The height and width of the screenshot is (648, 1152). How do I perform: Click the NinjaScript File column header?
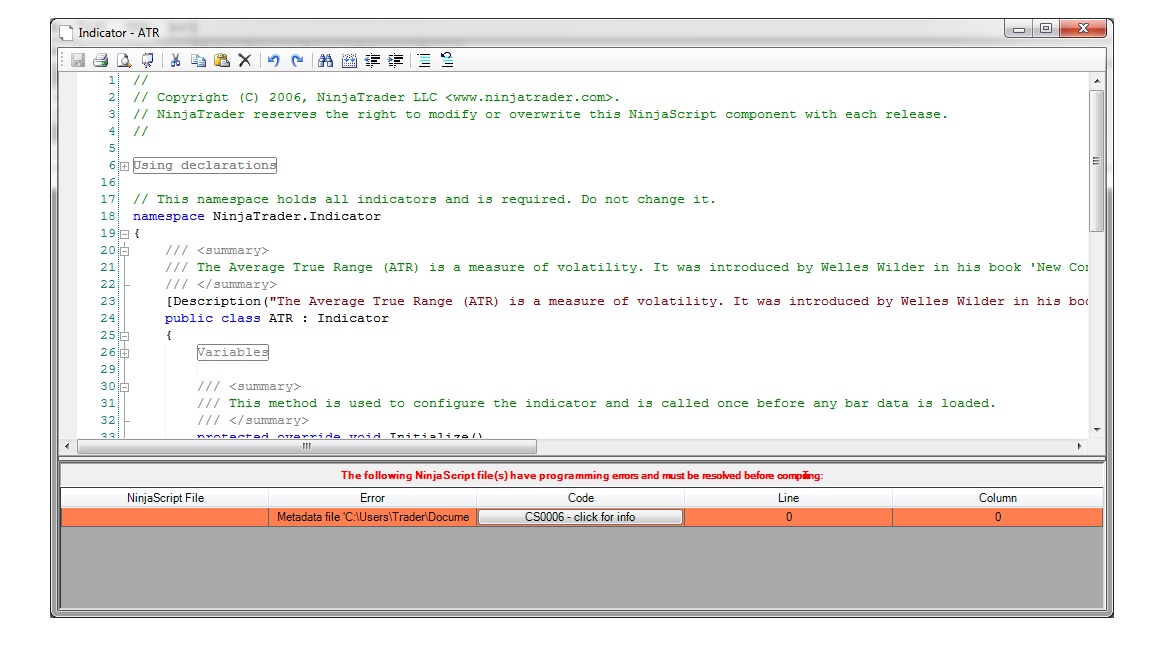(x=165, y=498)
